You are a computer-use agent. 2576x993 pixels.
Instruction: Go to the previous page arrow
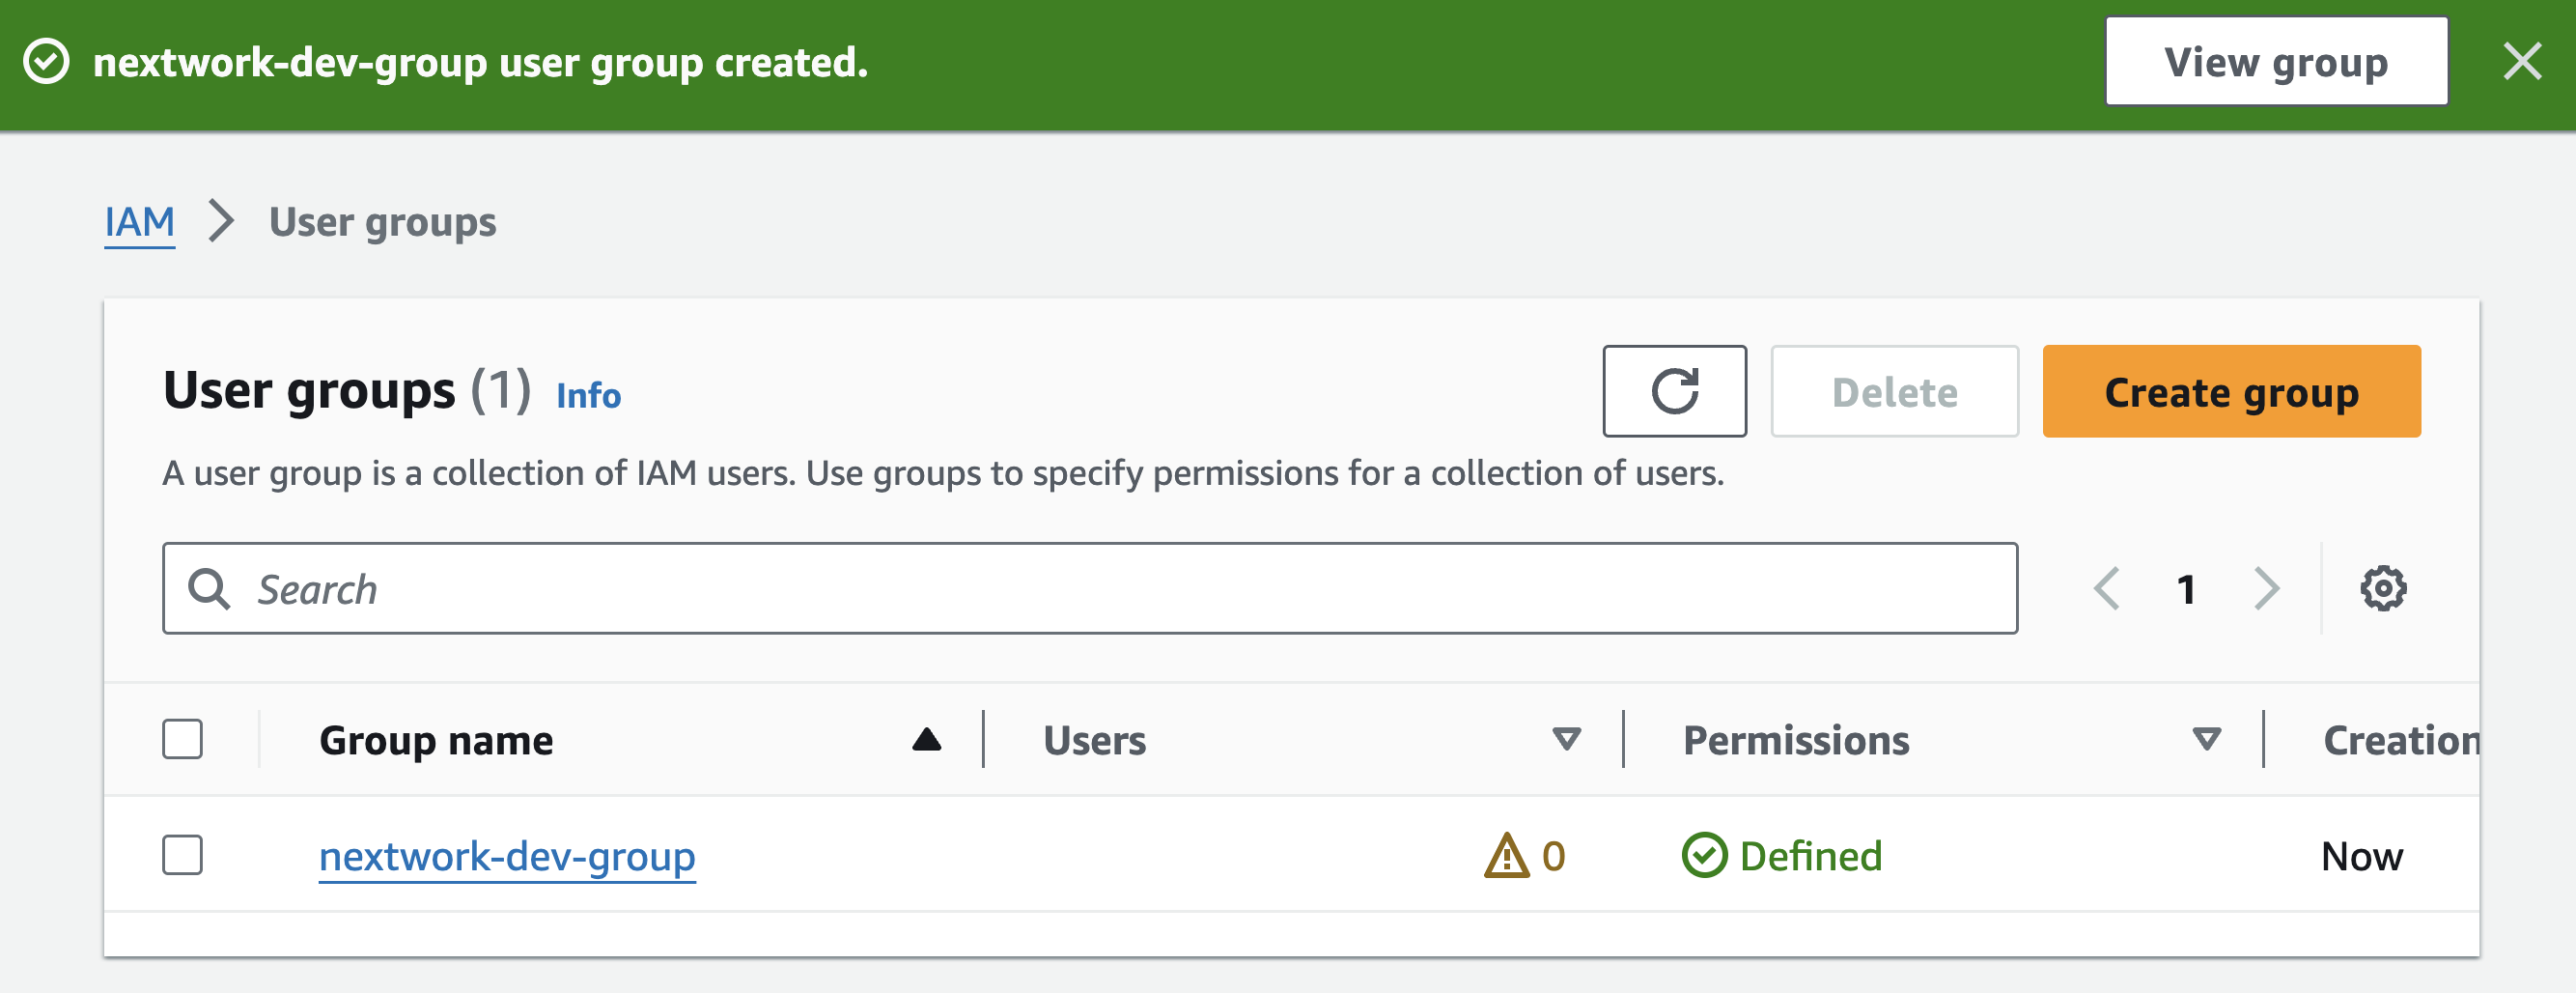pos(2106,589)
